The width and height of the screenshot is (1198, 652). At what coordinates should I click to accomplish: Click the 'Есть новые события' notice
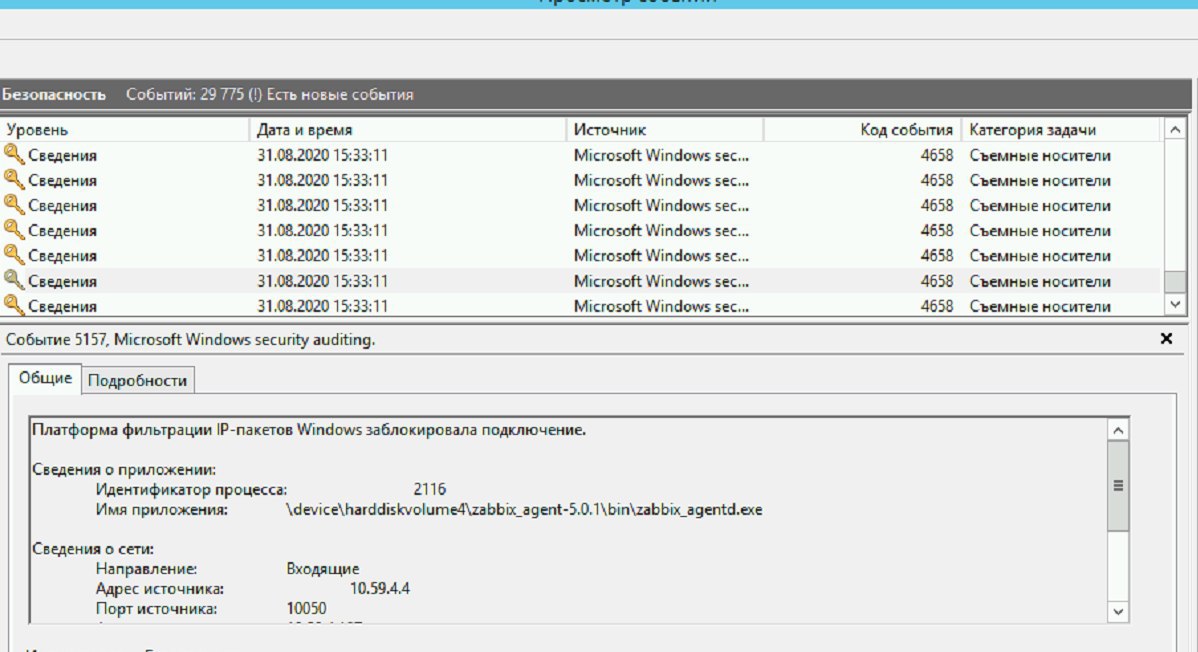click(340, 95)
